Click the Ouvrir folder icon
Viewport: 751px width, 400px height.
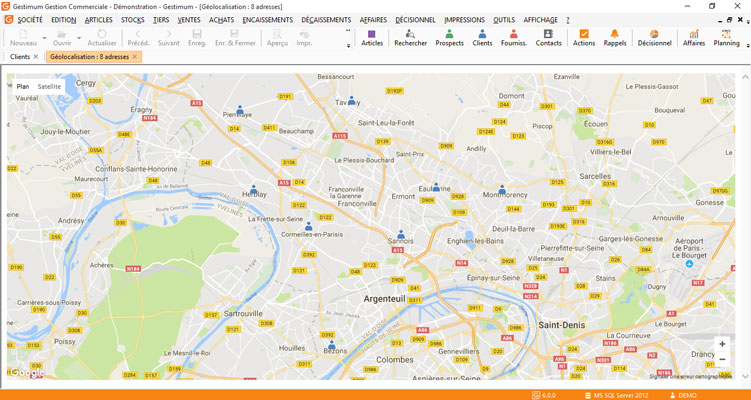pos(62,38)
